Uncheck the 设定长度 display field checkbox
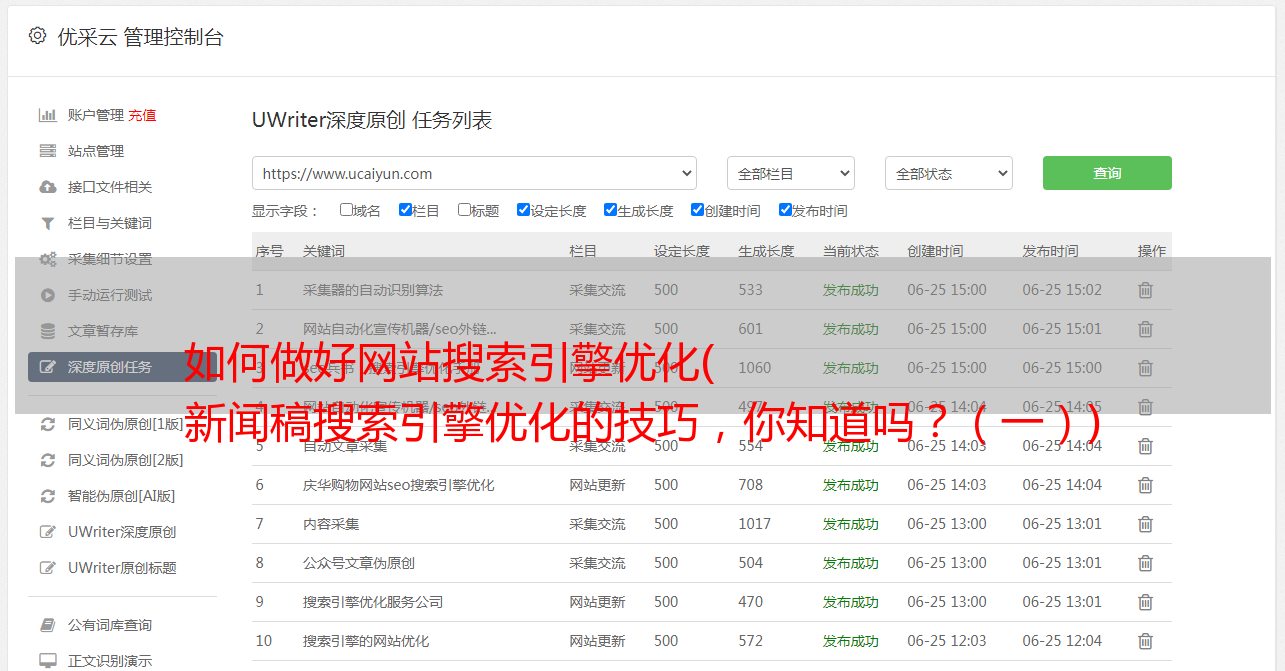1285x671 pixels. click(523, 210)
